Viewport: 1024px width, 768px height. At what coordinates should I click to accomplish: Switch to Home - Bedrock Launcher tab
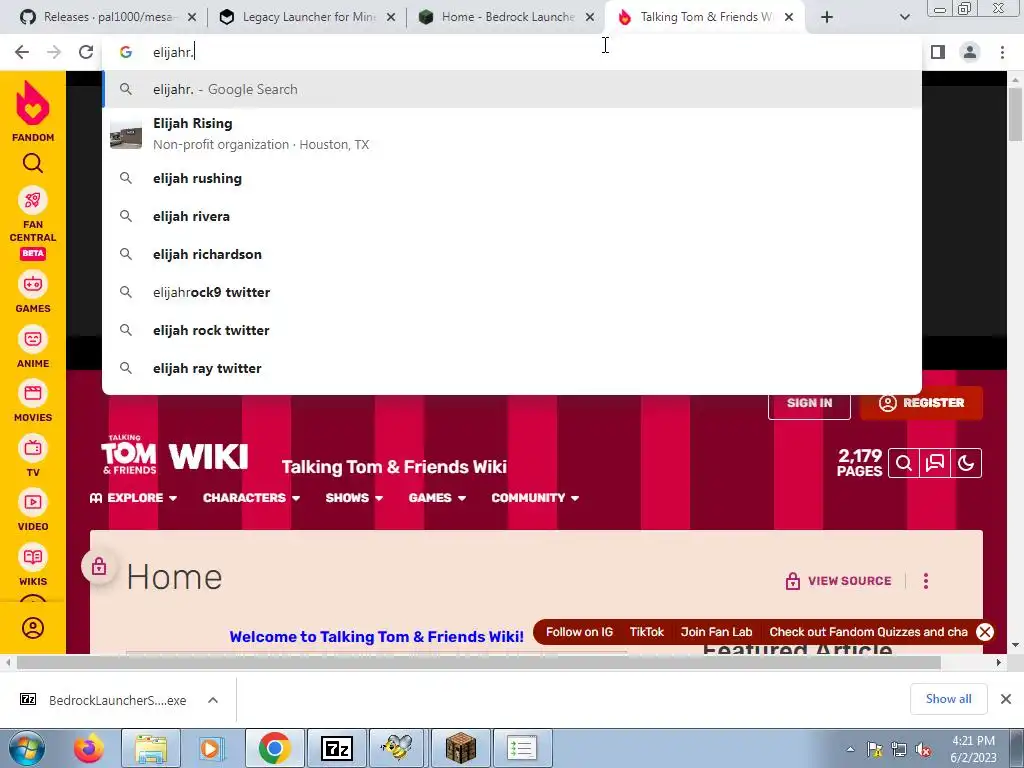click(507, 17)
